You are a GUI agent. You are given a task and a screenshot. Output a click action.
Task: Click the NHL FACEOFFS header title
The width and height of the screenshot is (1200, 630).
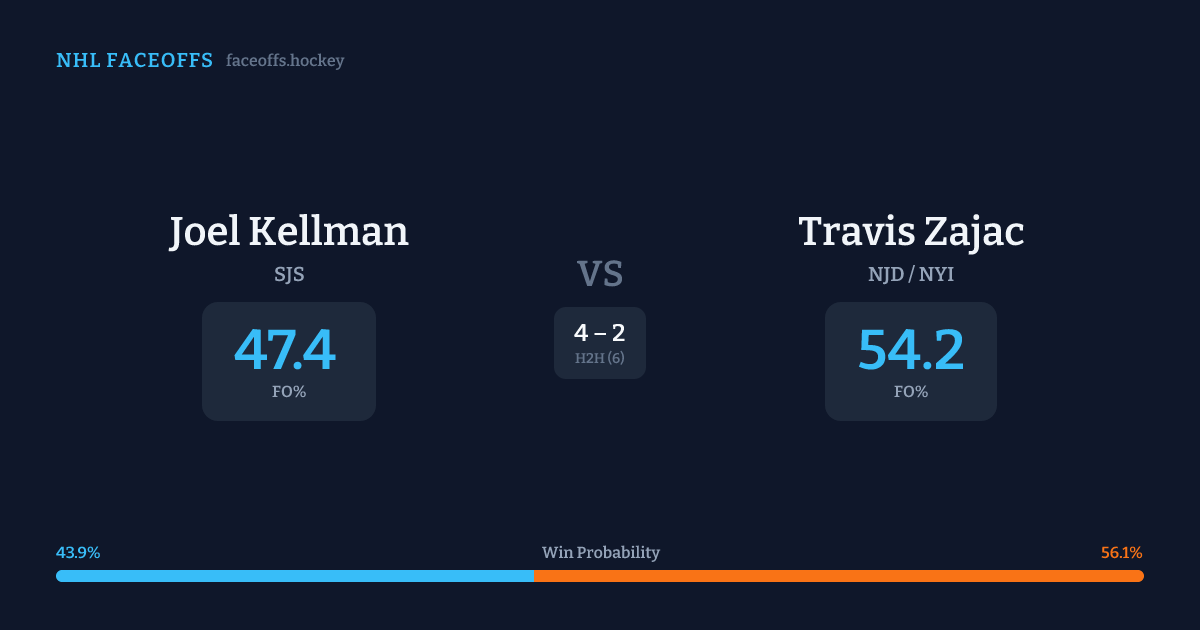click(x=134, y=61)
